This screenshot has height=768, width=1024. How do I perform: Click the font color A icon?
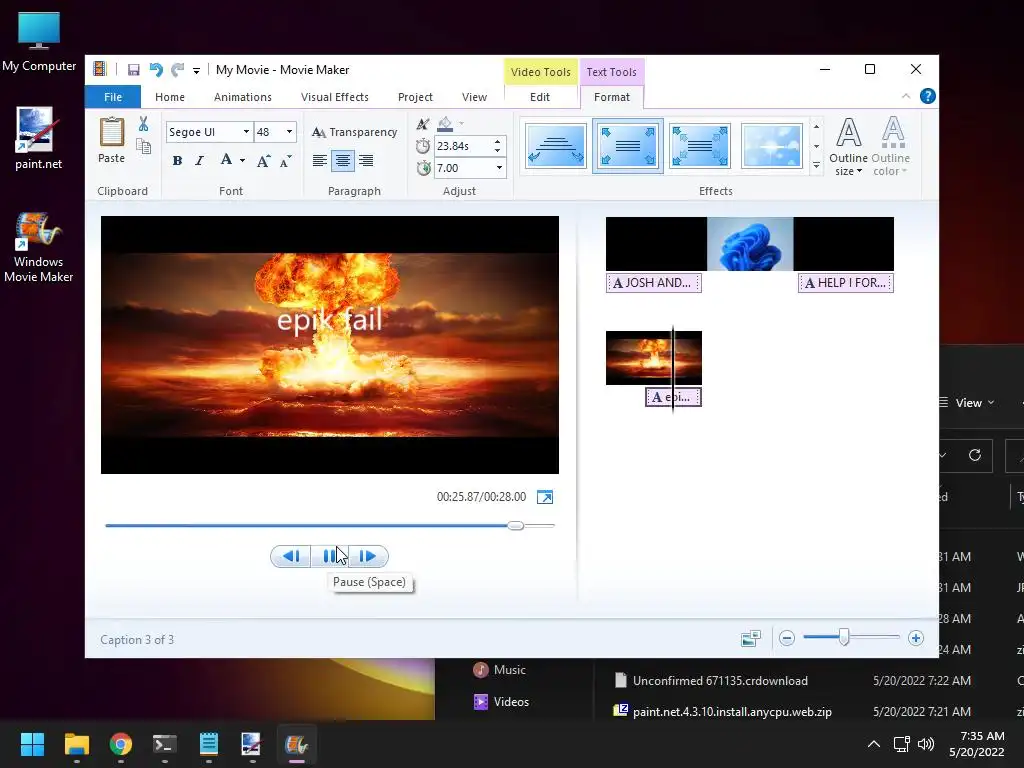click(226, 160)
